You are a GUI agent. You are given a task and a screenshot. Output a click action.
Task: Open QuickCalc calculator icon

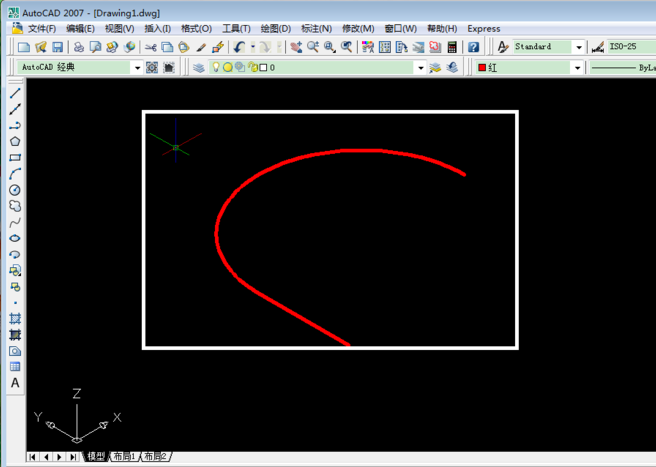coord(452,47)
